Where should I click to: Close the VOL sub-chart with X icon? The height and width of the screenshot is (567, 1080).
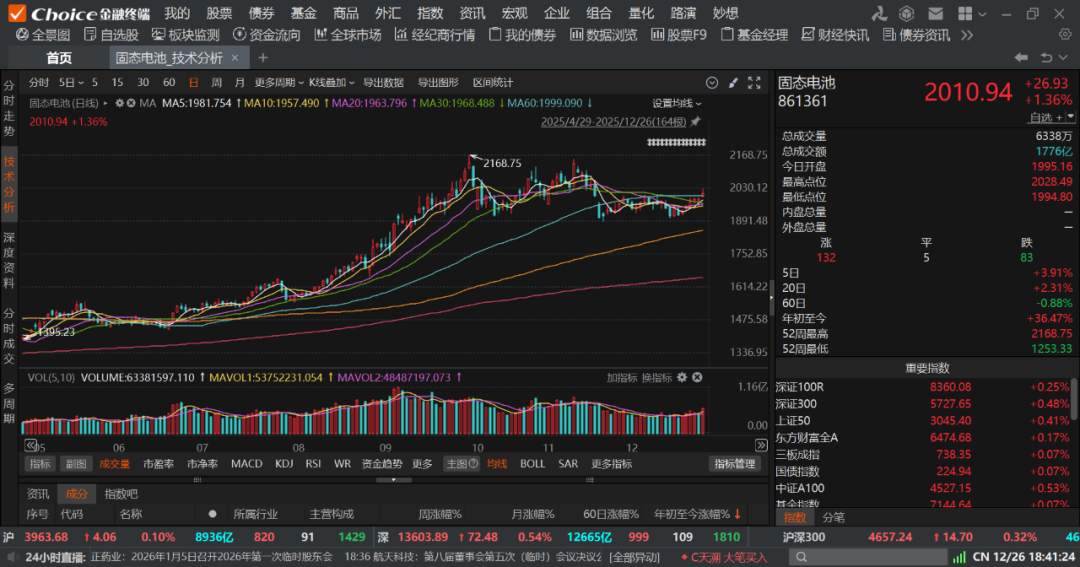(x=697, y=378)
